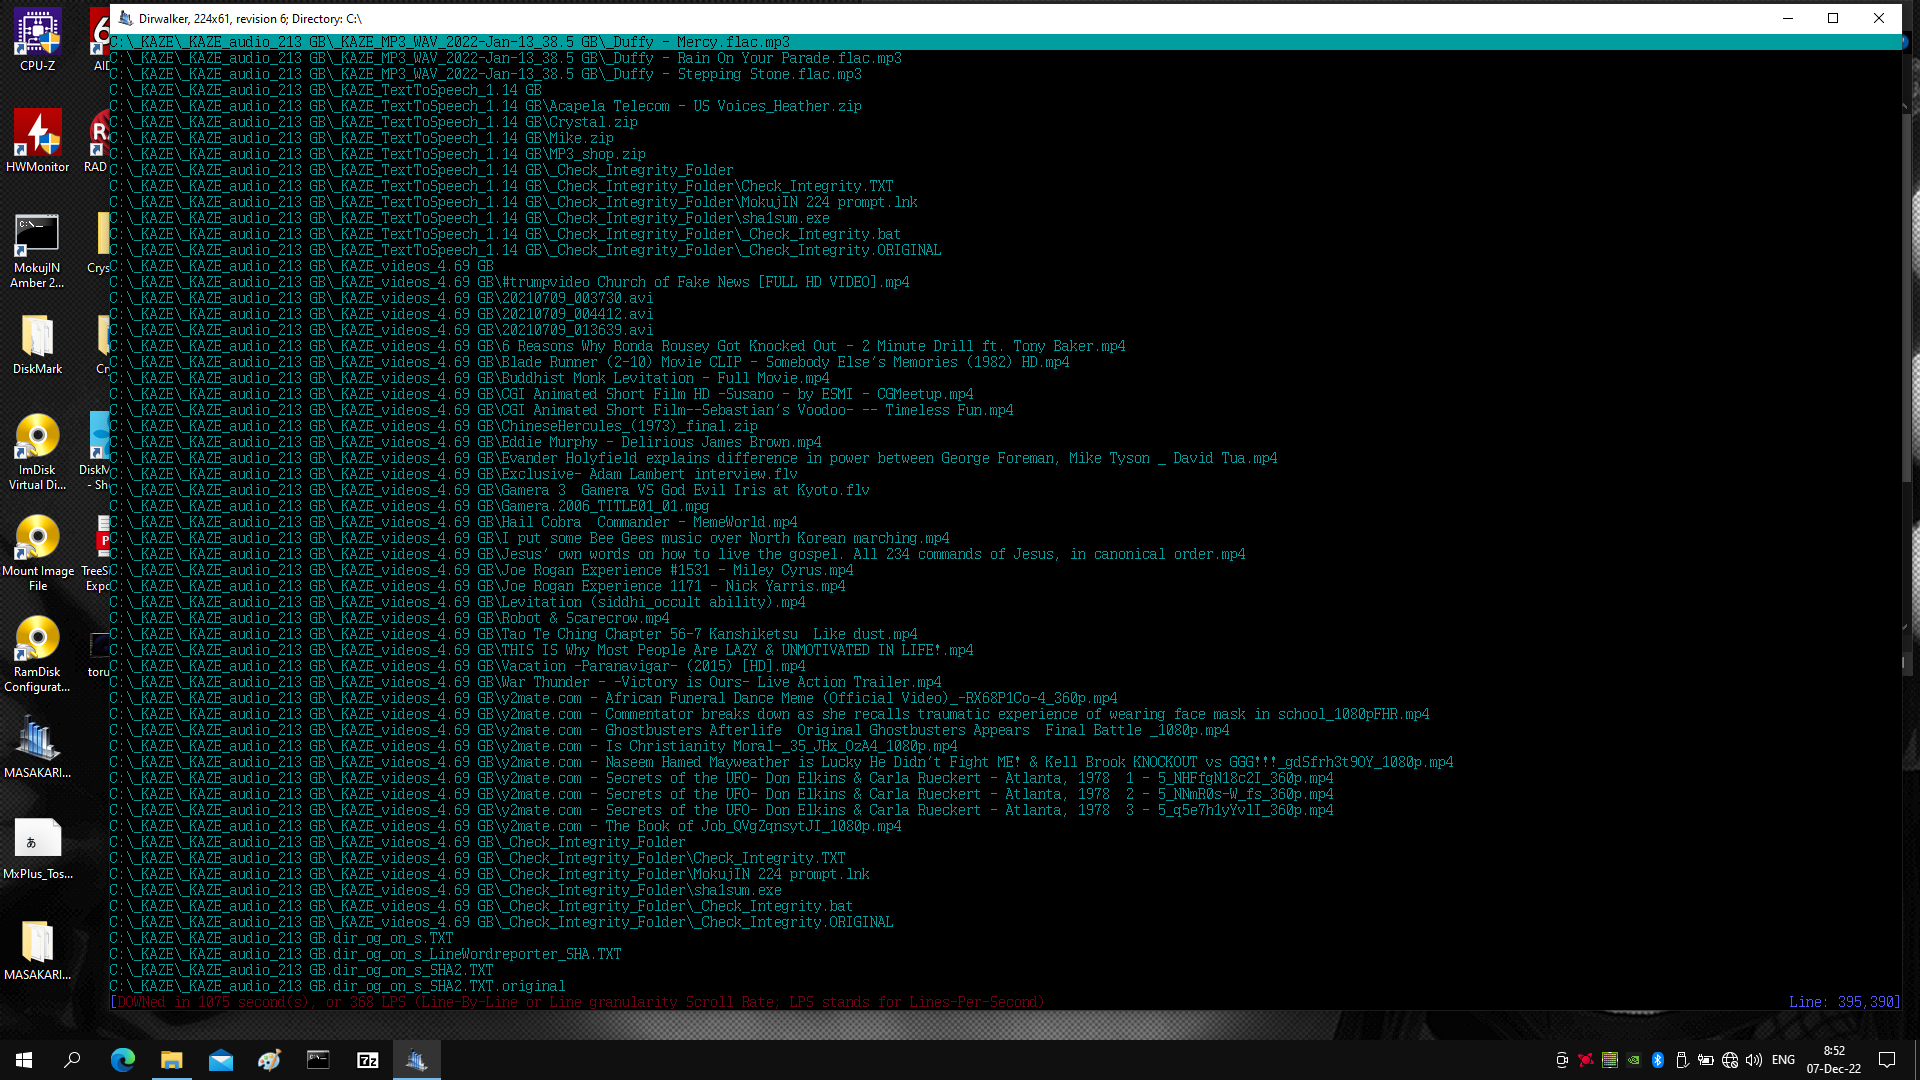Viewport: 1920px width, 1080px height.
Task: Select the TextToSpeech Crystal.zip line
Action: (x=374, y=122)
